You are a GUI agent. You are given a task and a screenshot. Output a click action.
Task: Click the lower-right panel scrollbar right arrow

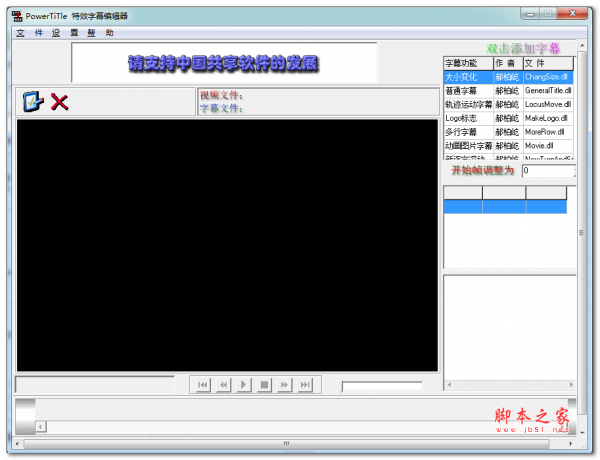pyautogui.click(x=571, y=385)
